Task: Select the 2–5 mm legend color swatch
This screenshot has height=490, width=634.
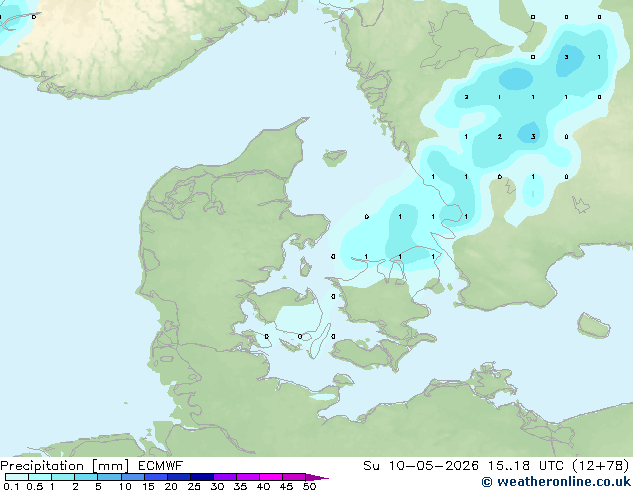Action: (x=86, y=477)
